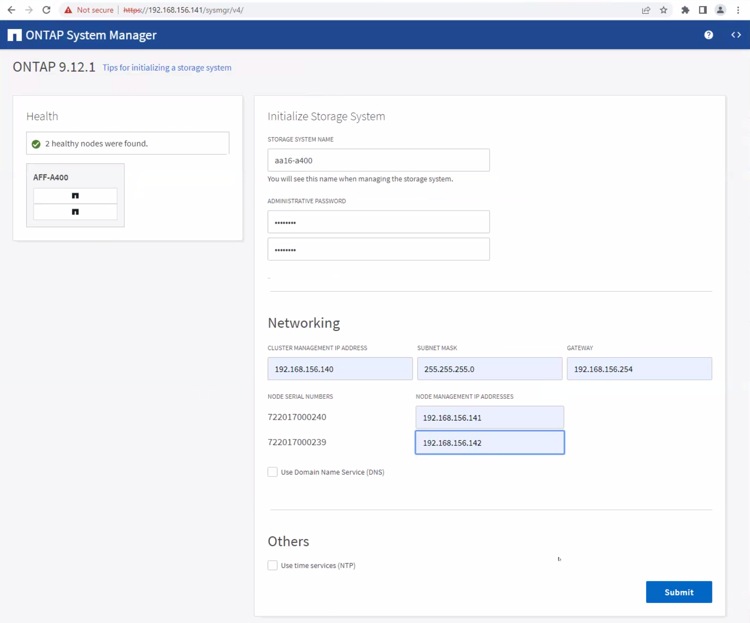
Task: Click the ONTAP System Manager logo
Action: click(14, 35)
